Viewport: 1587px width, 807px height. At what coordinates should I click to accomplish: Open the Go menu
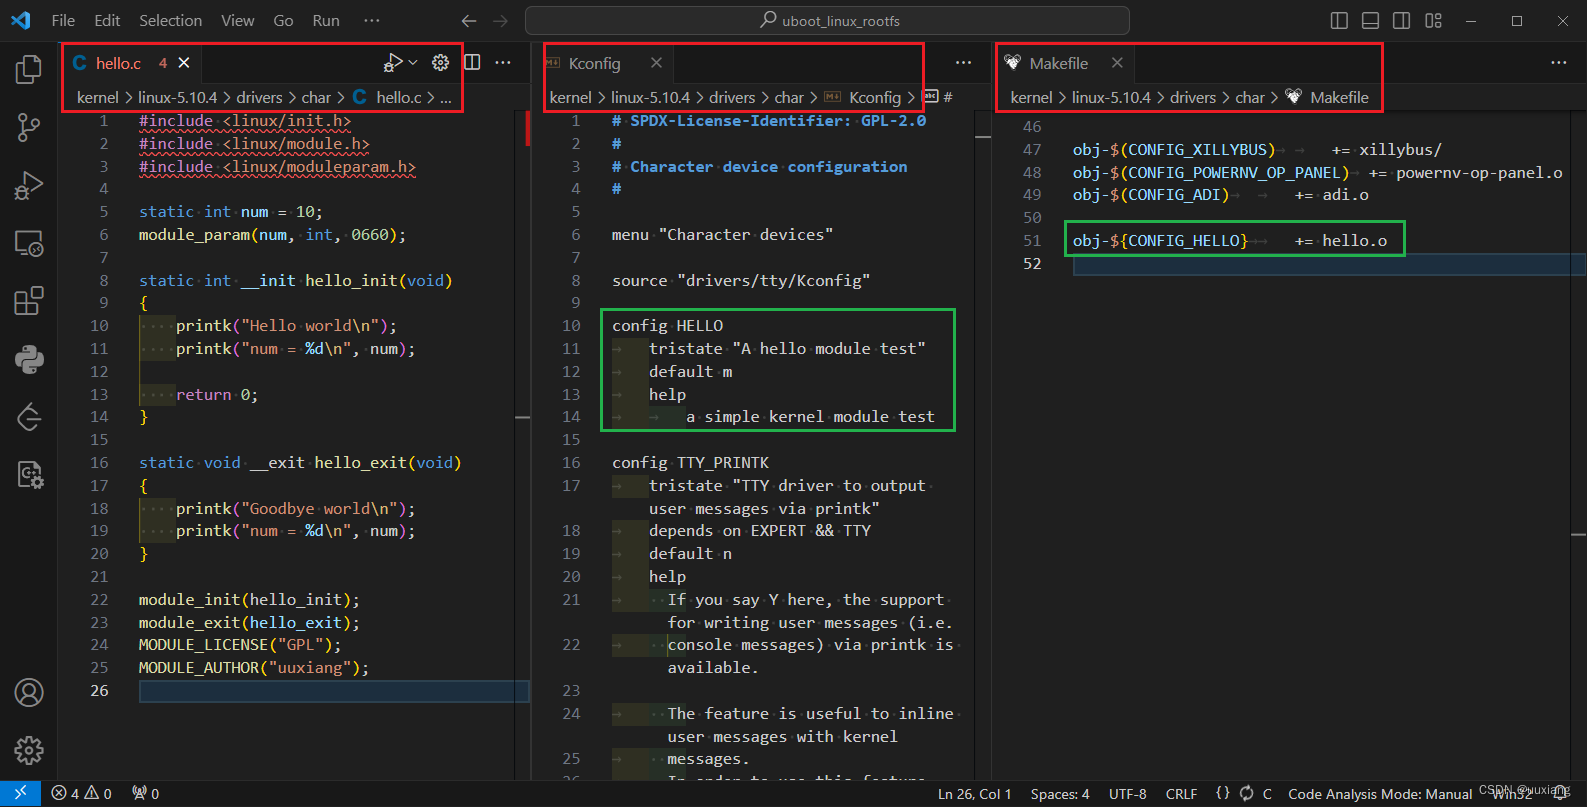[x=283, y=20]
